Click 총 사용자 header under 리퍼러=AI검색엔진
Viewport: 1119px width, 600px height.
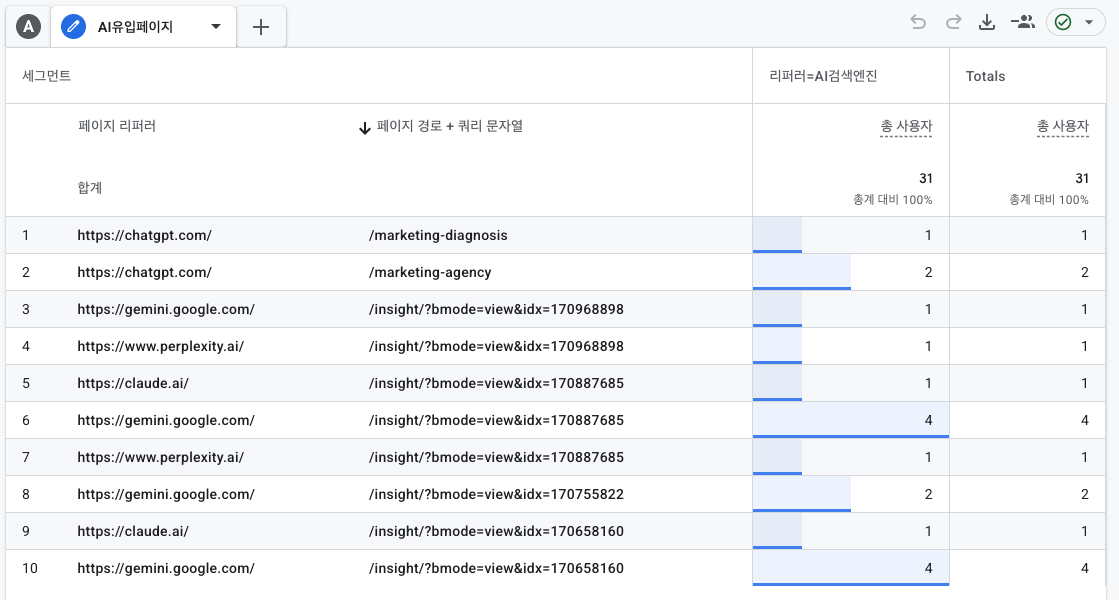point(906,126)
